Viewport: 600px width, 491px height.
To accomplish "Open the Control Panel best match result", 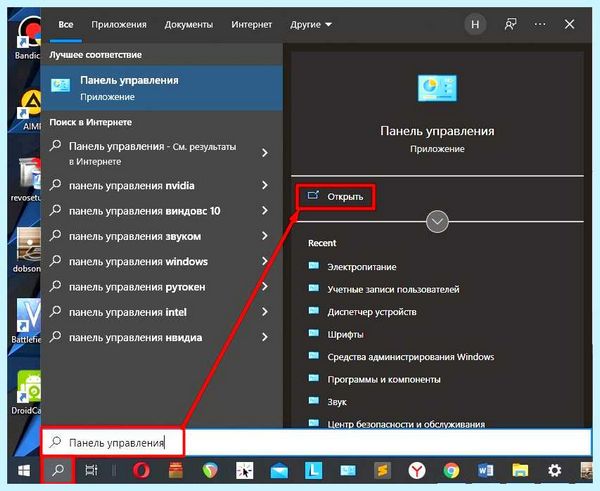I will [x=161, y=88].
